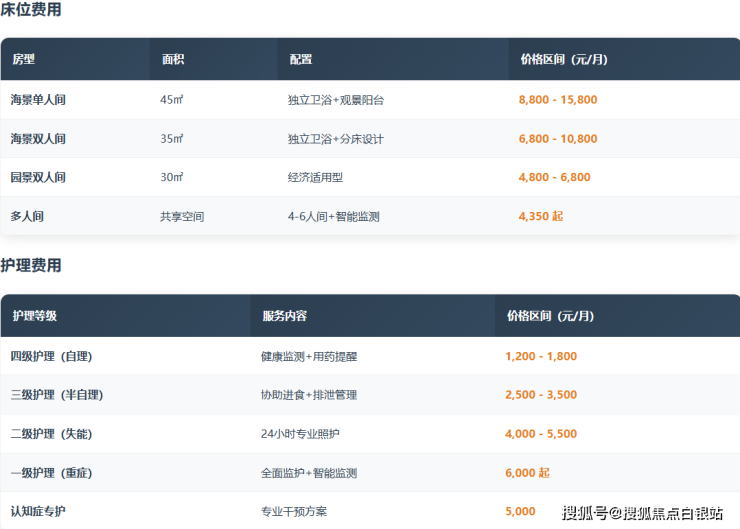740x529 pixels.
Task: Click the 海景单人间 row label
Action: pos(38,100)
